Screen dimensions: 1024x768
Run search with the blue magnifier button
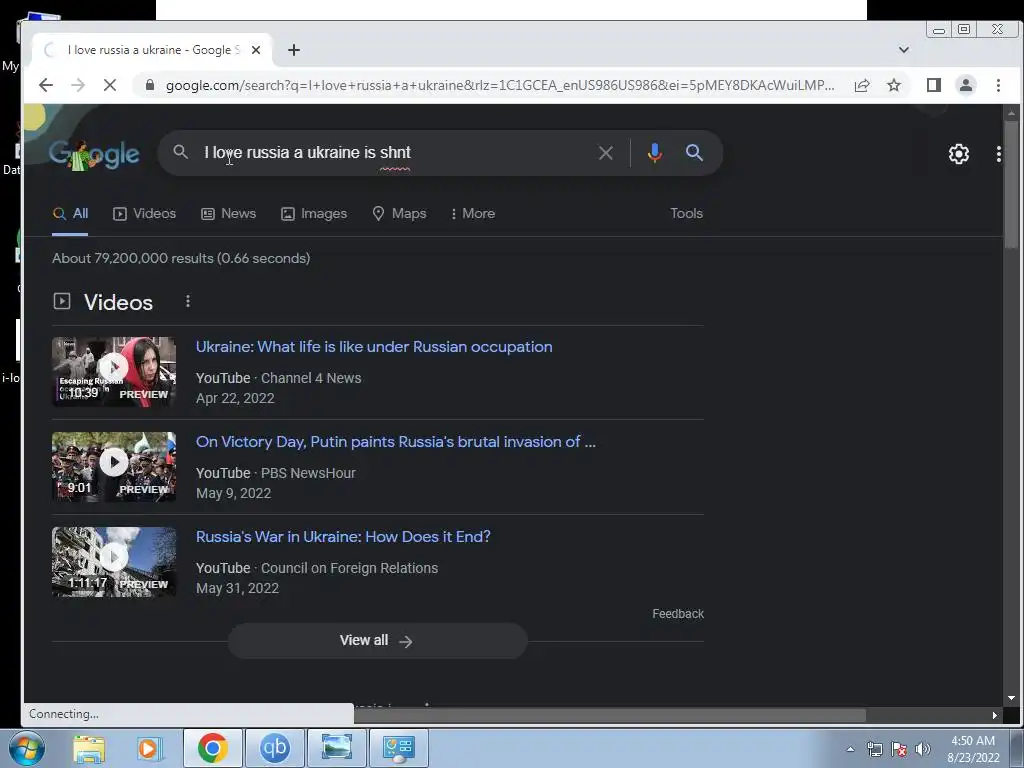(x=694, y=153)
